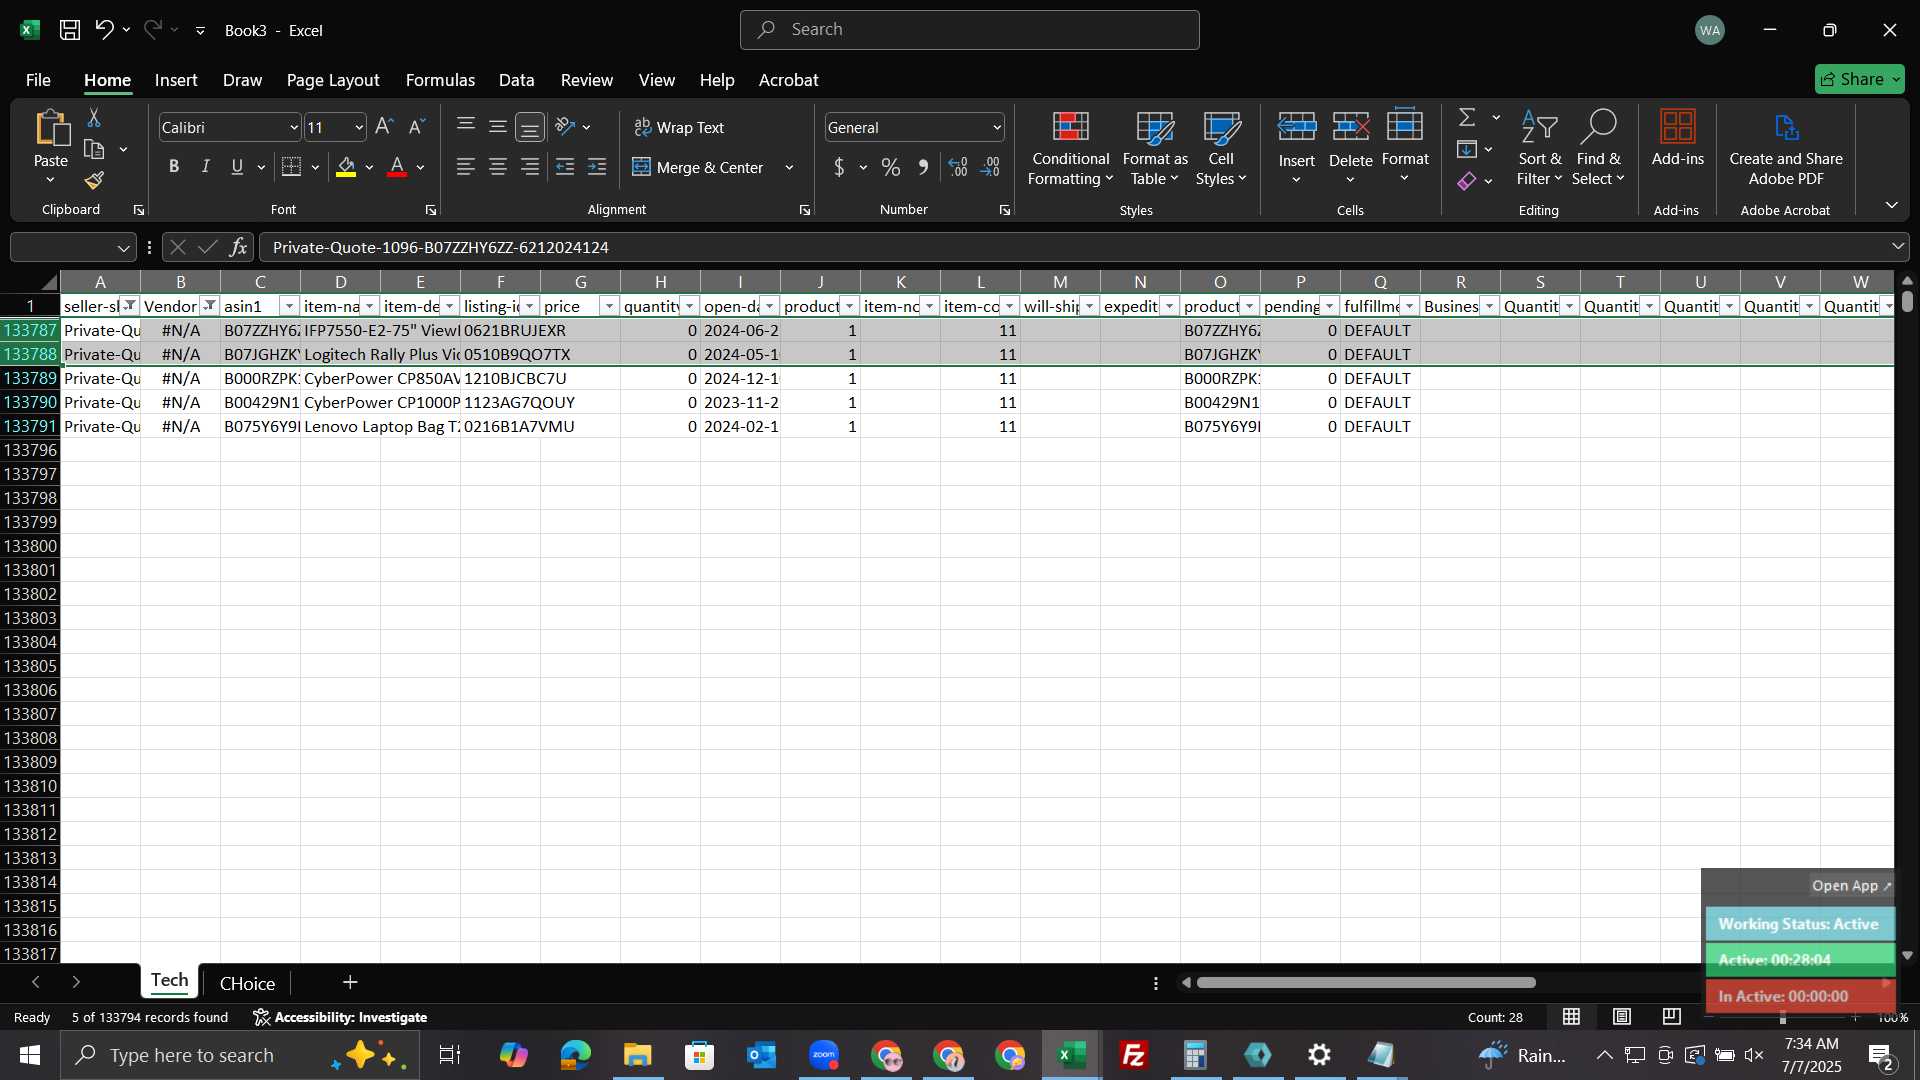Screen dimensions: 1920x1080
Task: Click the Save icon in title bar
Action: point(70,30)
